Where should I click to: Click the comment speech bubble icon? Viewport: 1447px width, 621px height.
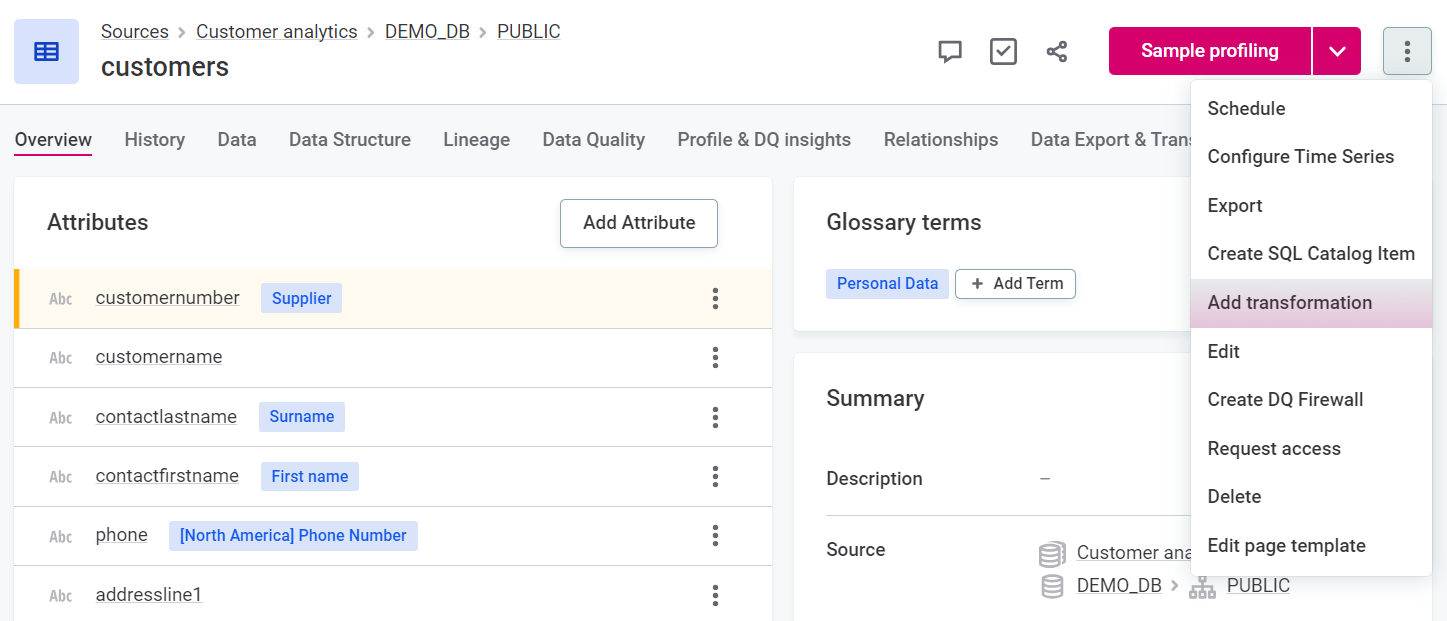[949, 52]
